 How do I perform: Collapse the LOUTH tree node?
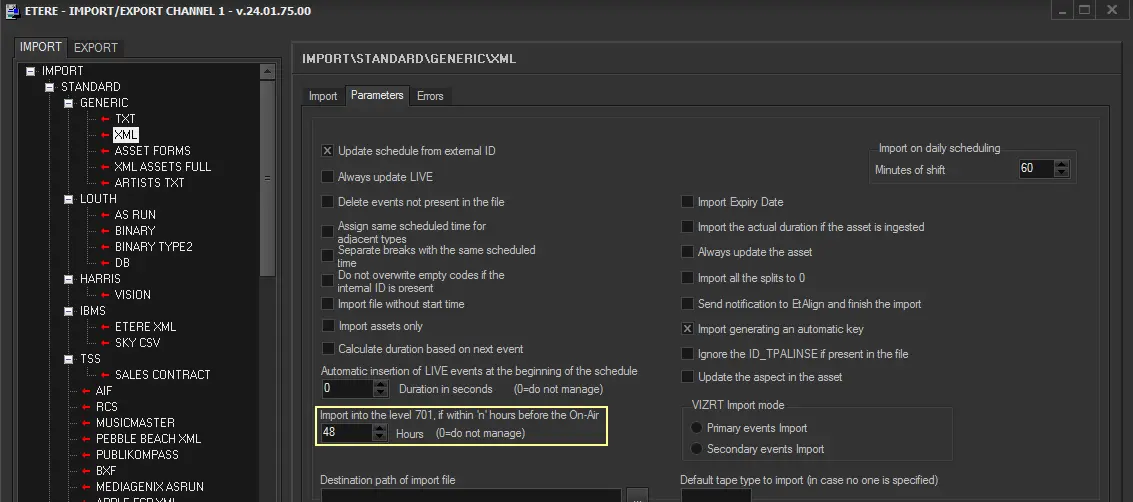coord(69,199)
